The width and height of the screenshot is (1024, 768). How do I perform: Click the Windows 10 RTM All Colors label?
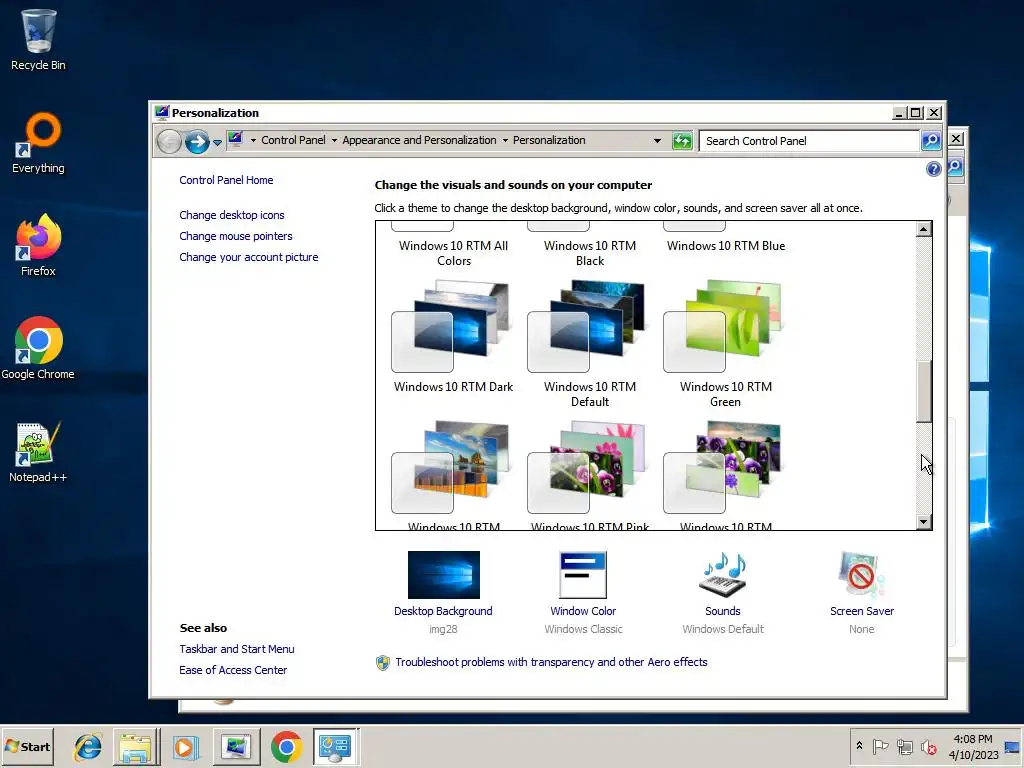point(453,253)
